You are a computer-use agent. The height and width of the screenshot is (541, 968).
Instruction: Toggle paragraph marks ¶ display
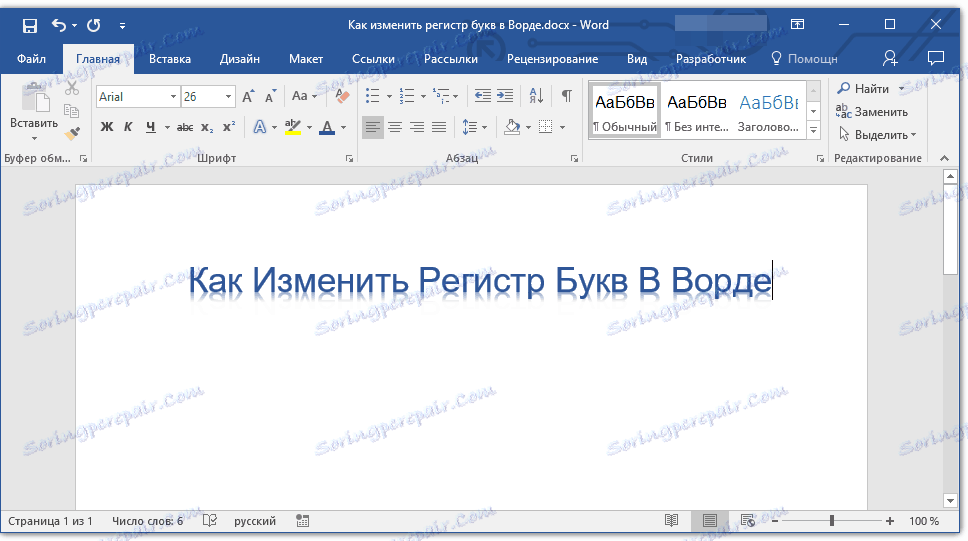coord(567,96)
